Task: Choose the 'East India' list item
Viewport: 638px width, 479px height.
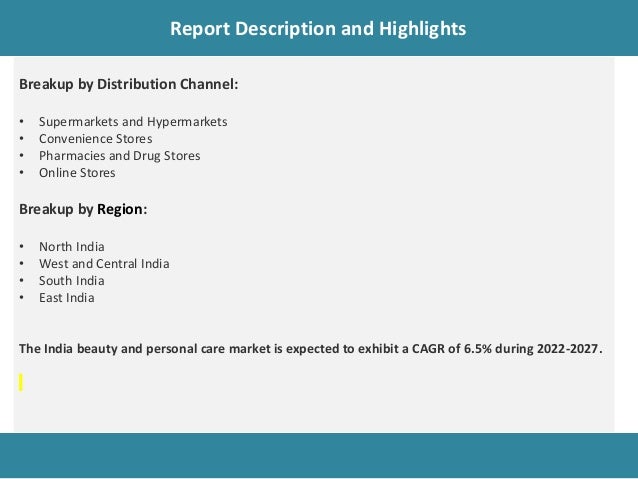Action: point(67,298)
